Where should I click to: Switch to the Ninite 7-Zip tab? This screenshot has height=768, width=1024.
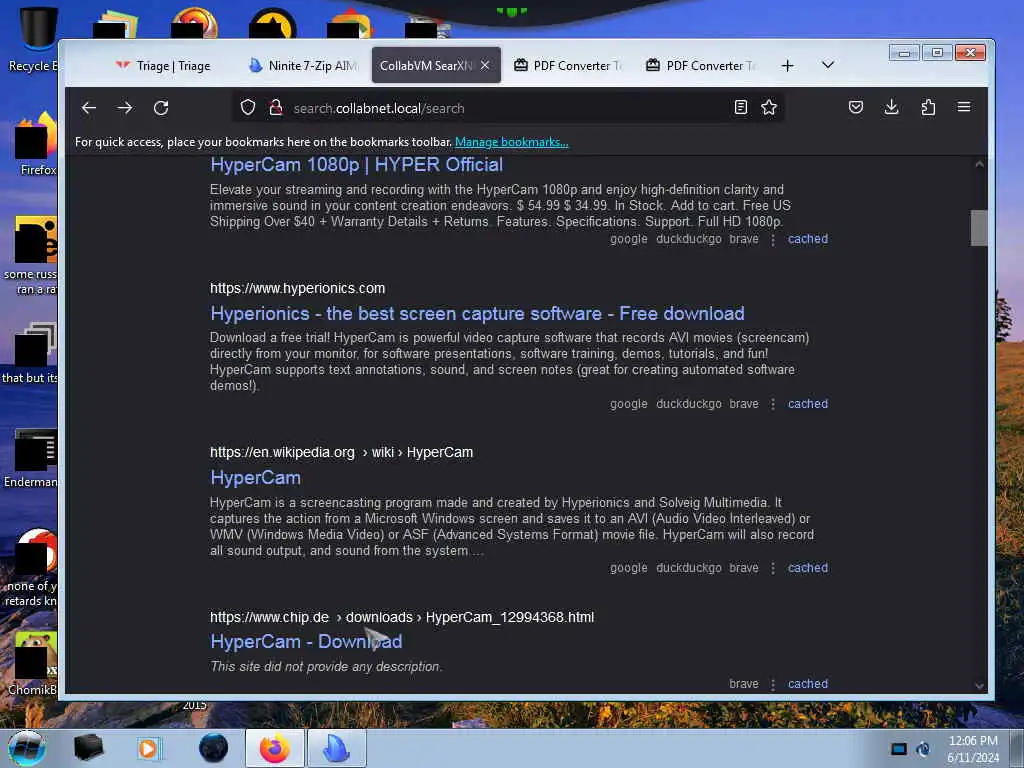coord(303,65)
